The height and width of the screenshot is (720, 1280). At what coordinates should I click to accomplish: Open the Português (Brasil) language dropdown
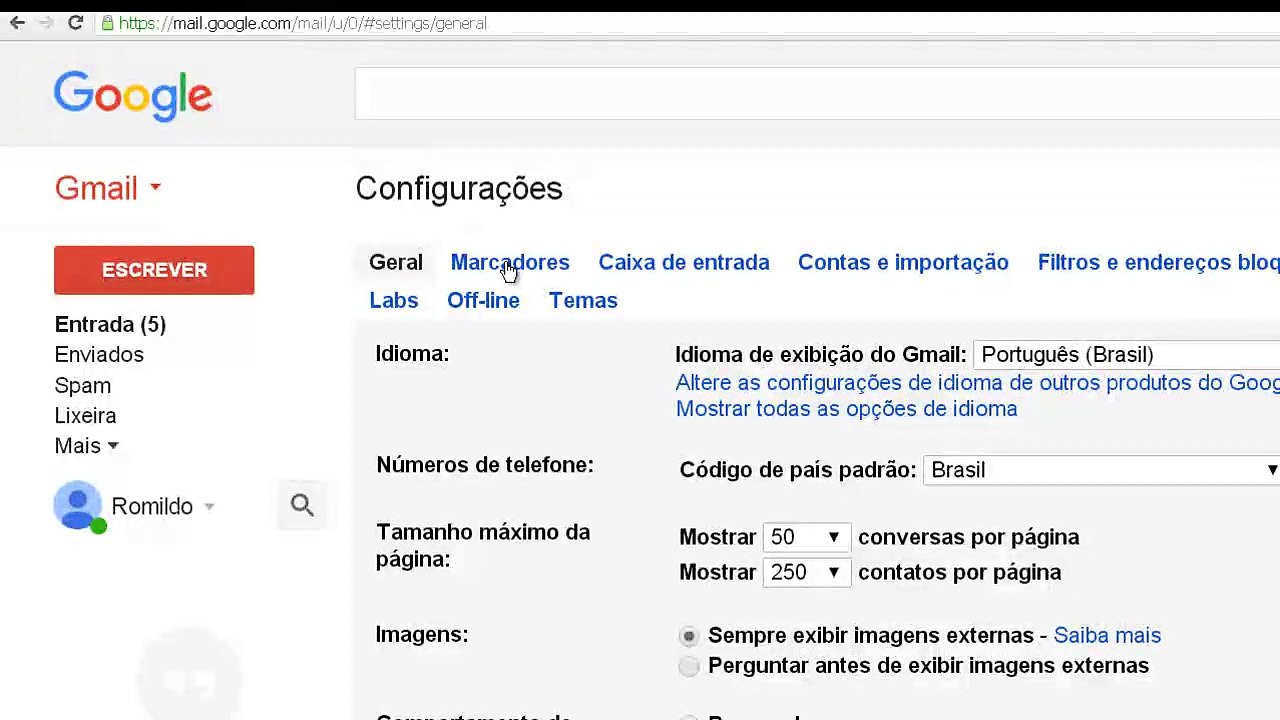coord(1126,355)
